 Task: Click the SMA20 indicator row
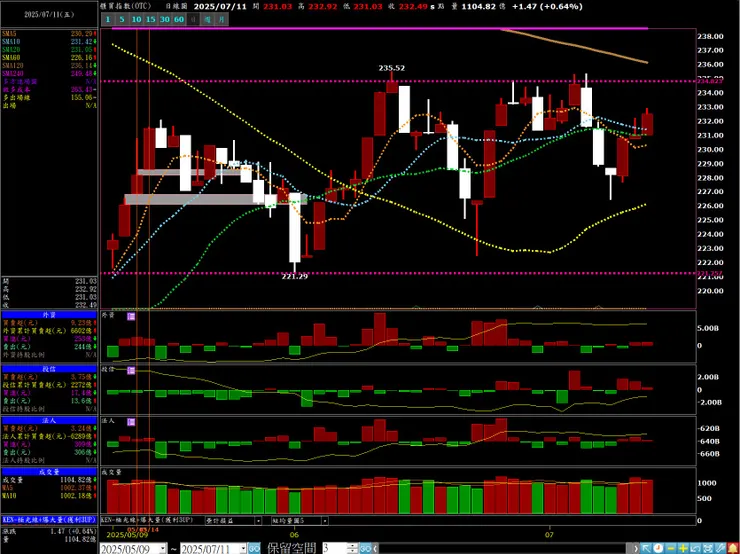click(49, 50)
